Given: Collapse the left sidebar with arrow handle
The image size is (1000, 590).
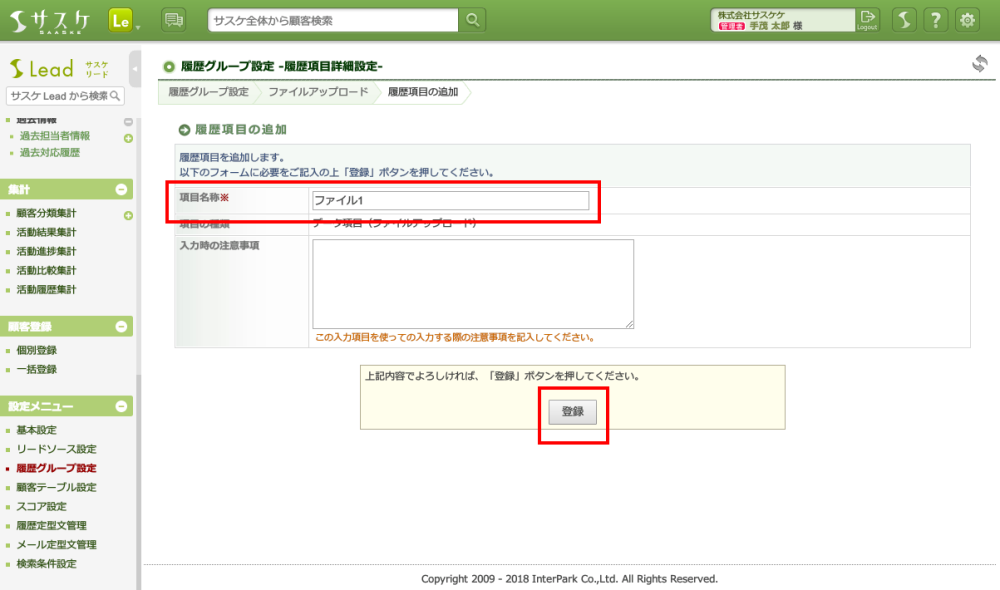Looking at the screenshot, I should (x=135, y=69).
